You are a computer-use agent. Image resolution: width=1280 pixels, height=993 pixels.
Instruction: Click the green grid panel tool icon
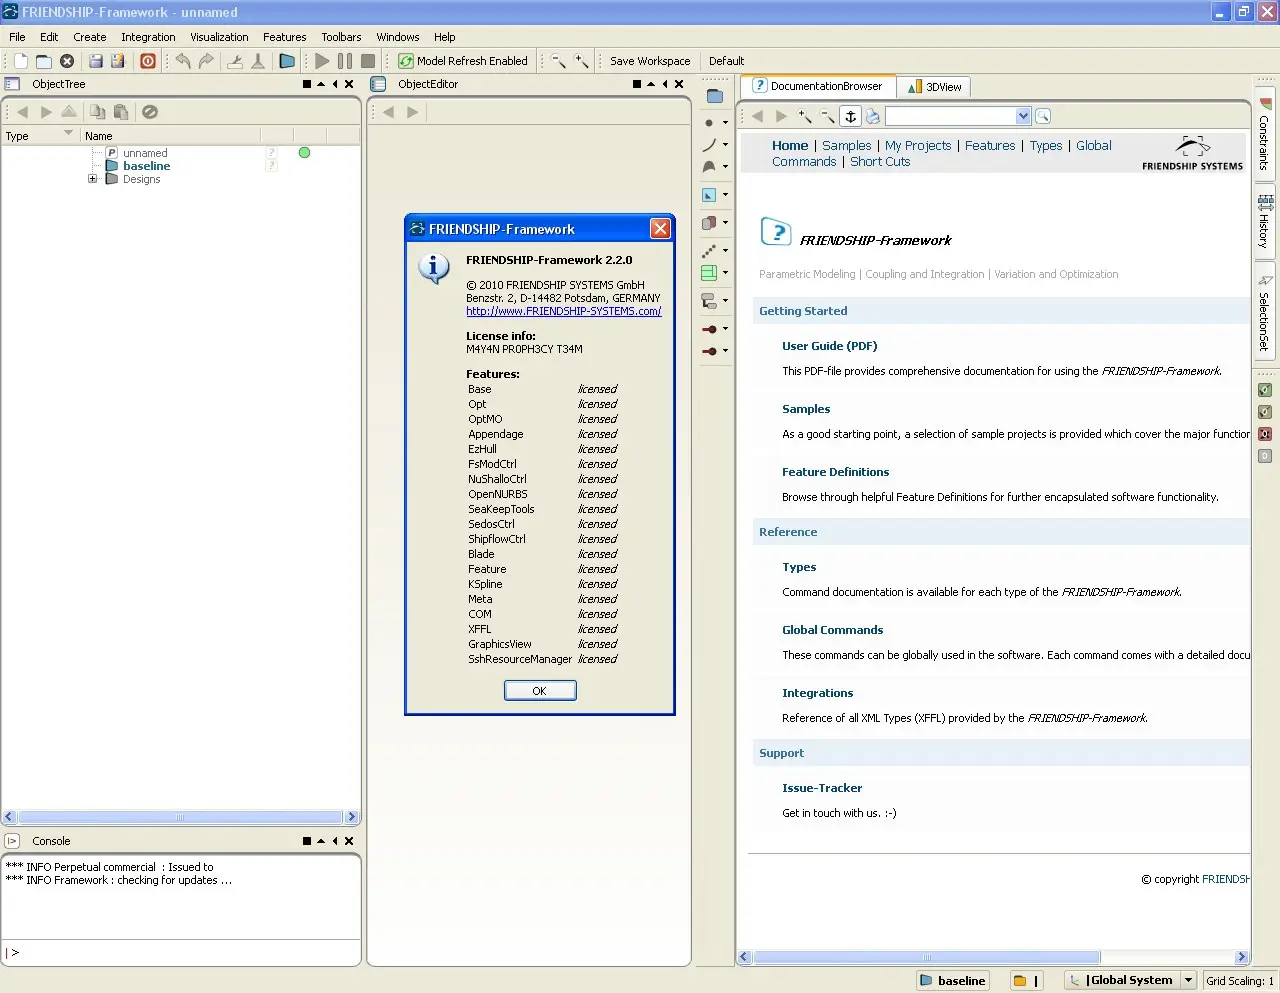point(709,272)
